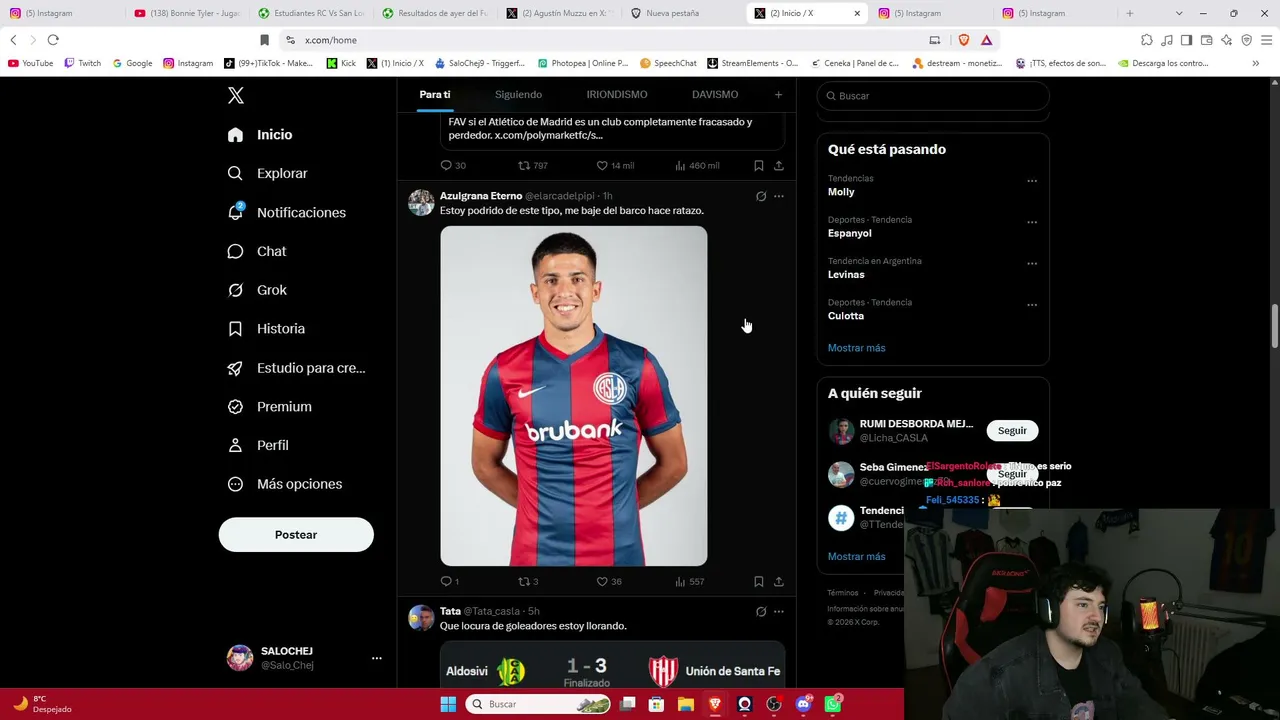1280x720 pixels.
Task: Switch to DAVISMO tab
Action: pyautogui.click(x=715, y=95)
